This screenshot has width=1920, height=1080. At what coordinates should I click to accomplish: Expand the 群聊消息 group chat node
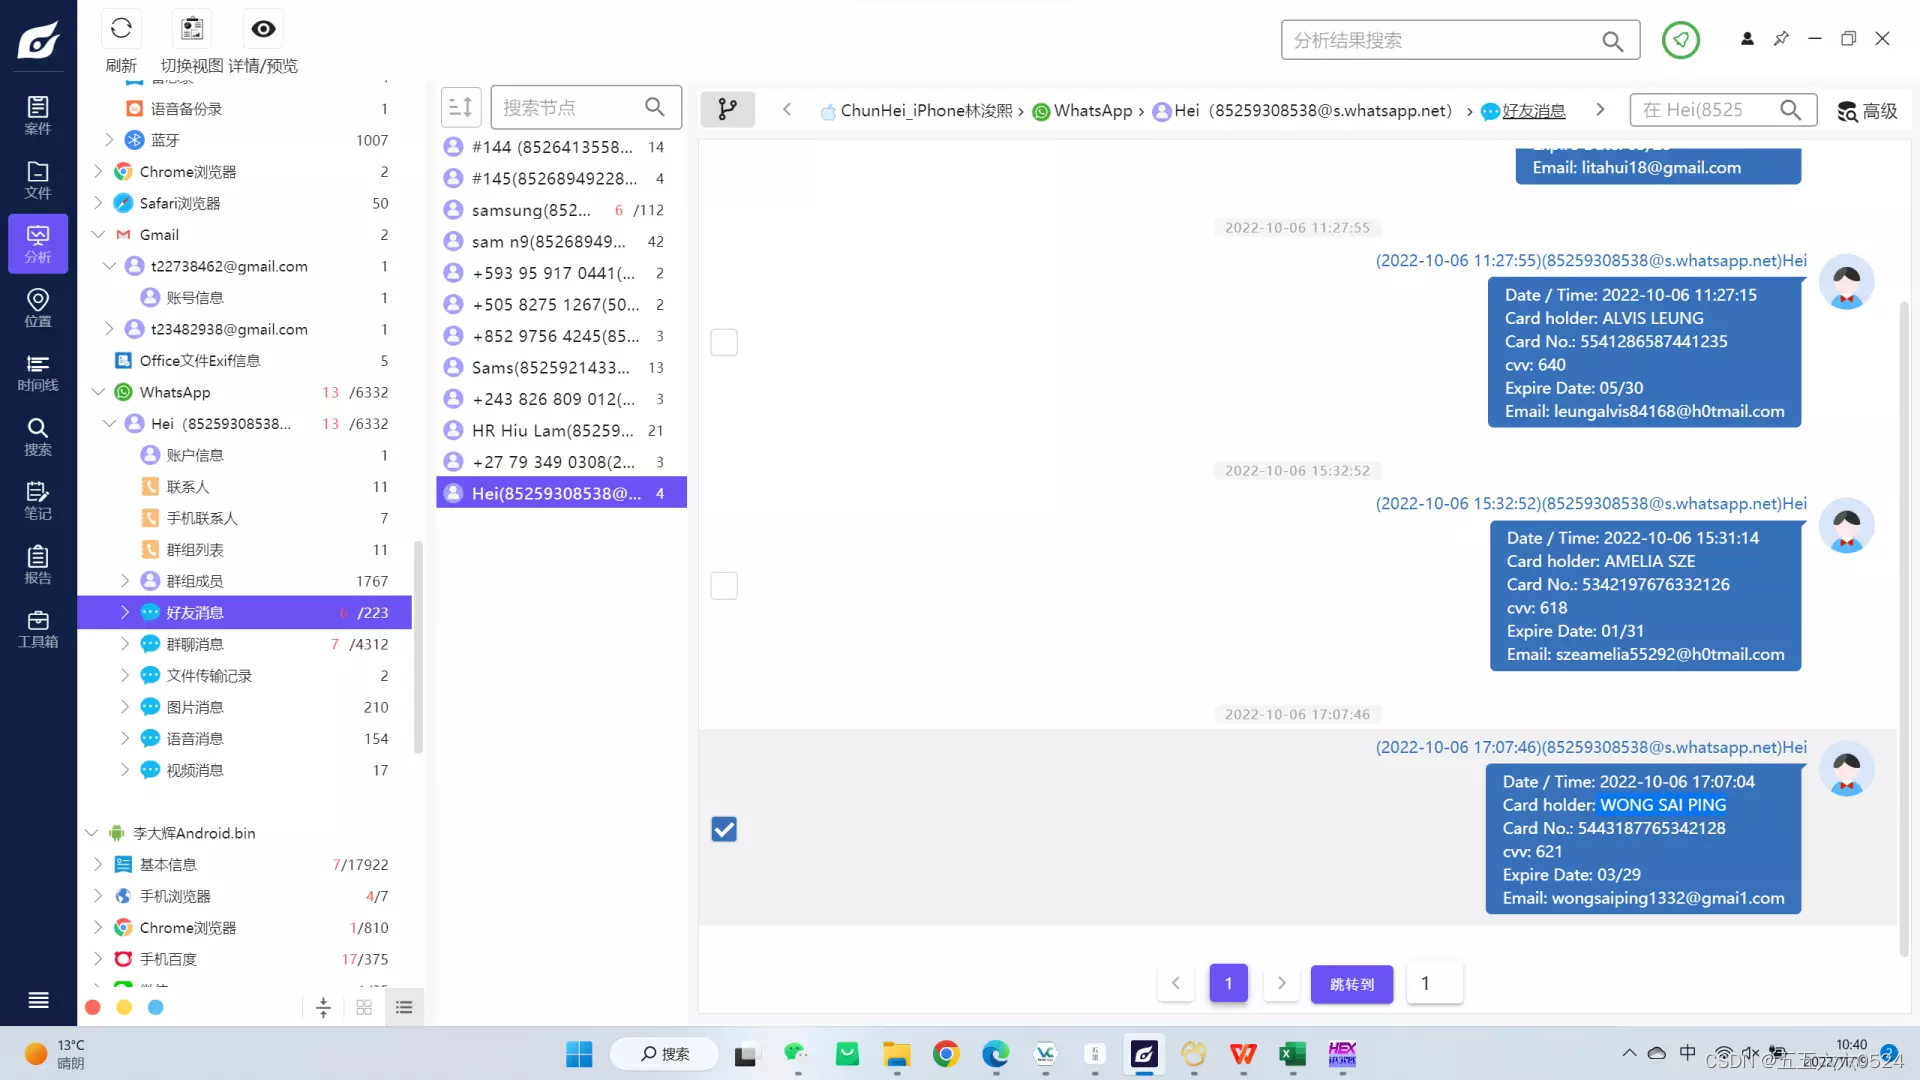pyautogui.click(x=125, y=644)
